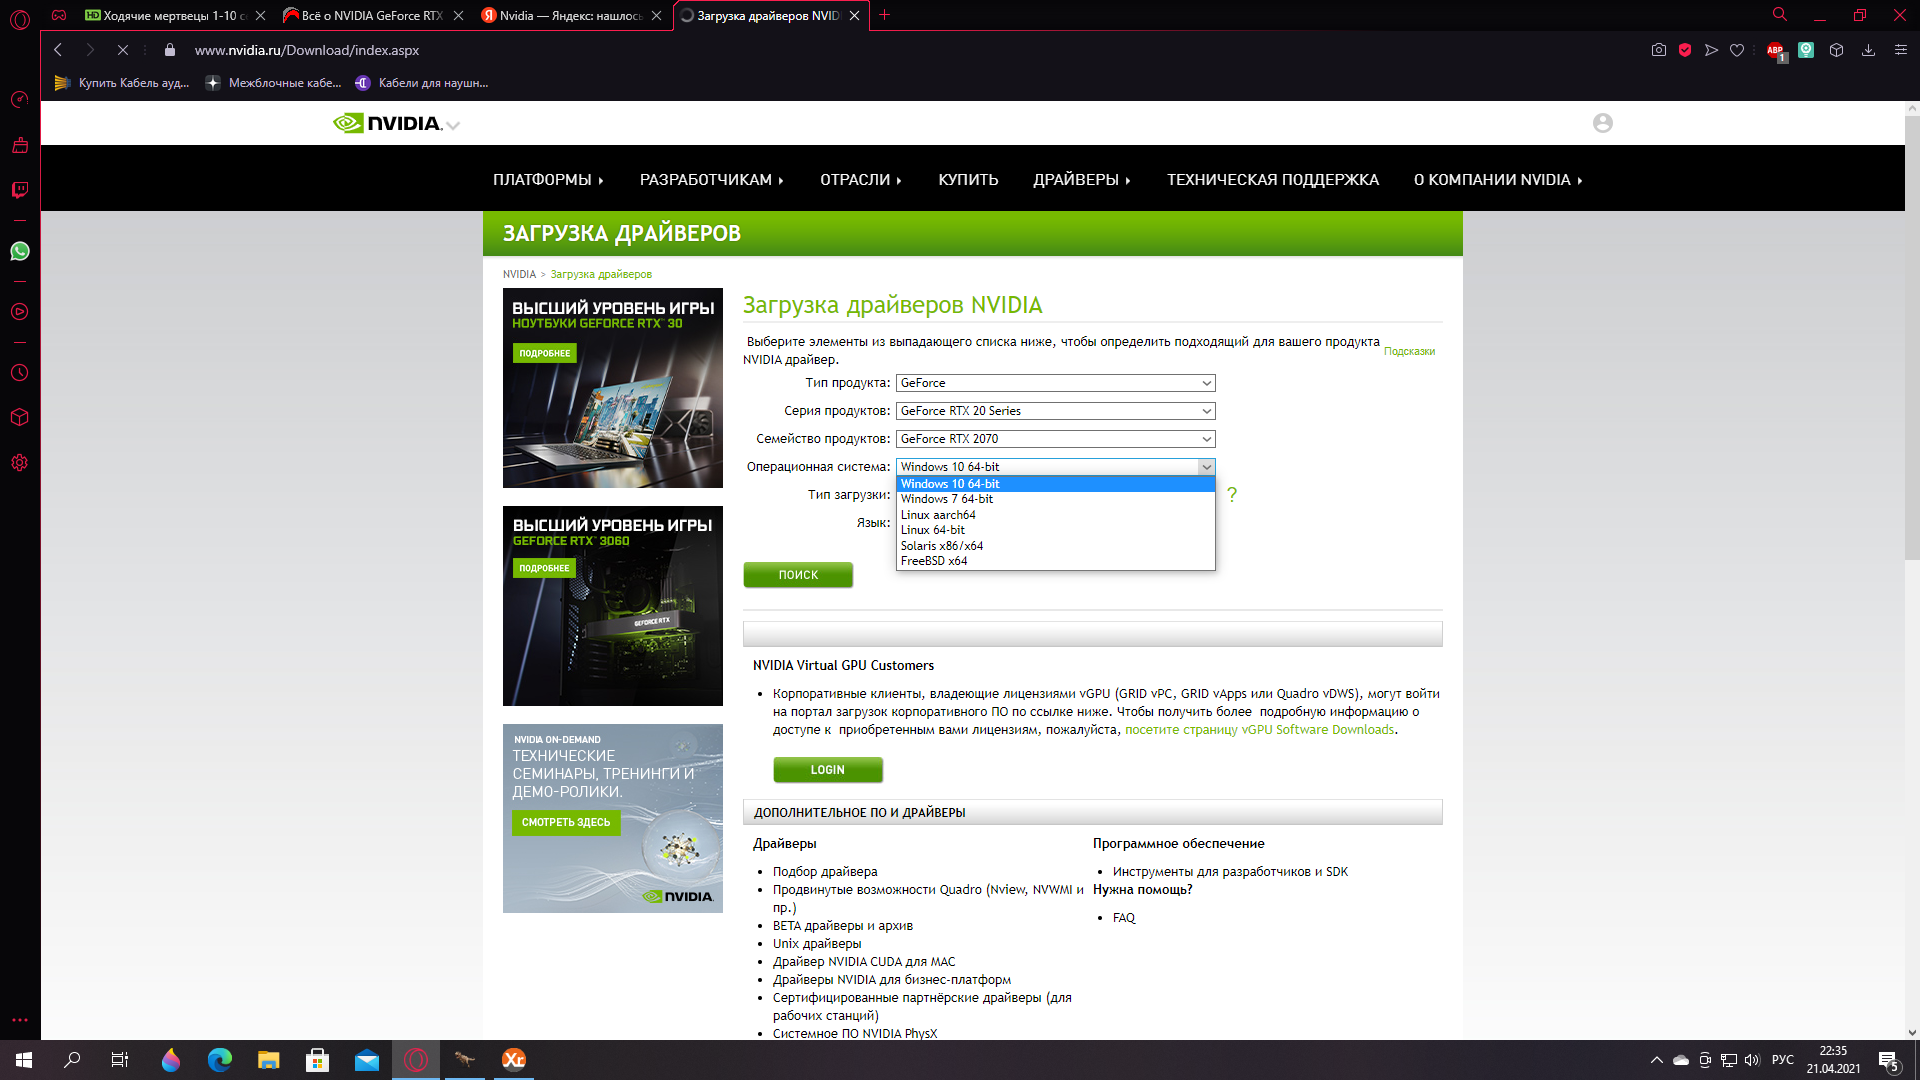Switch to the Nvidia — Яндекс tab

point(568,15)
